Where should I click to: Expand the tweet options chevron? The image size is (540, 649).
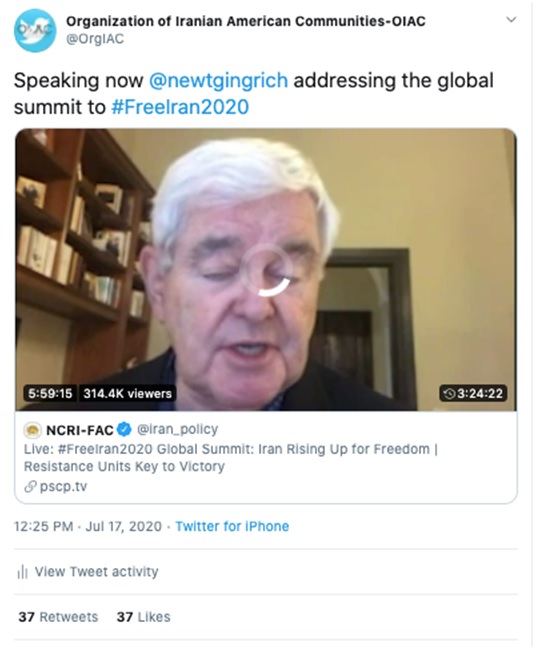click(511, 20)
